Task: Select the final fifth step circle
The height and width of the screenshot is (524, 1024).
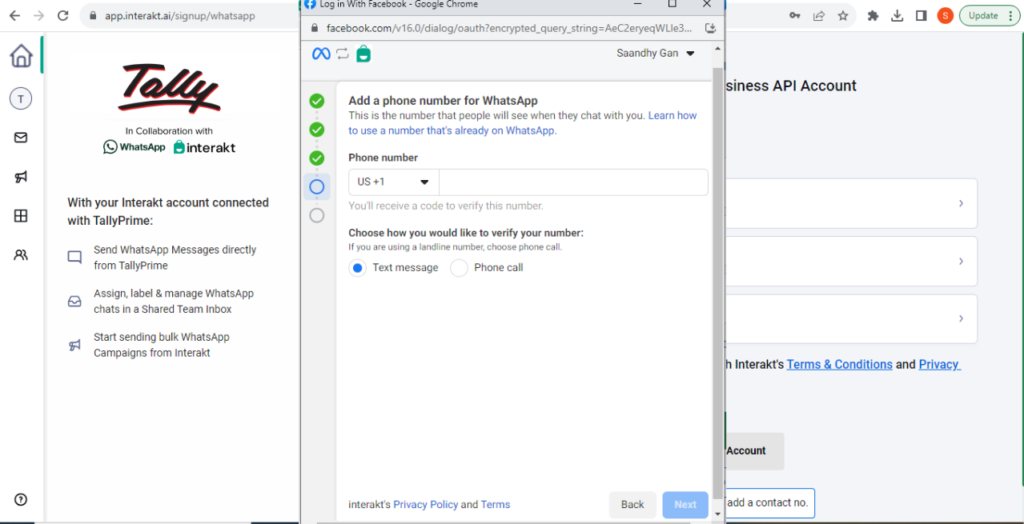Action: 317,216
